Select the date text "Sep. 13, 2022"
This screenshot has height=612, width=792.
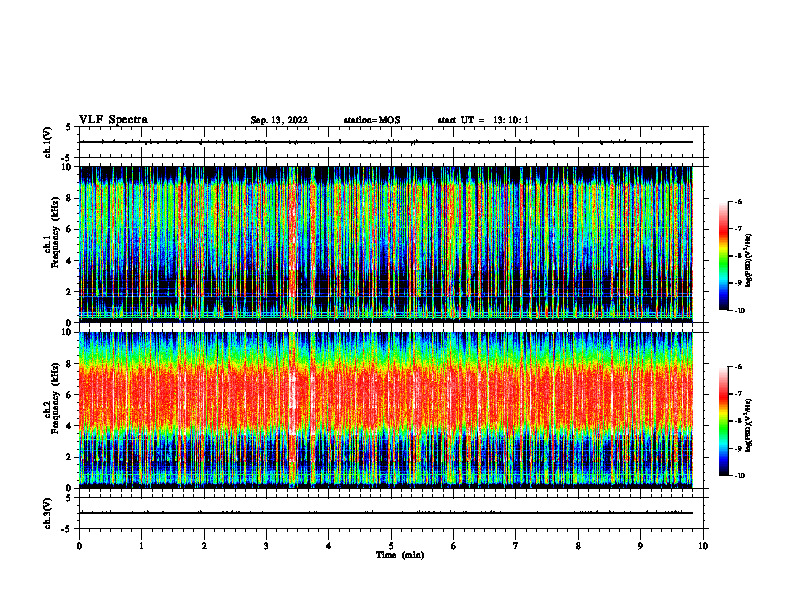pyautogui.click(x=279, y=120)
